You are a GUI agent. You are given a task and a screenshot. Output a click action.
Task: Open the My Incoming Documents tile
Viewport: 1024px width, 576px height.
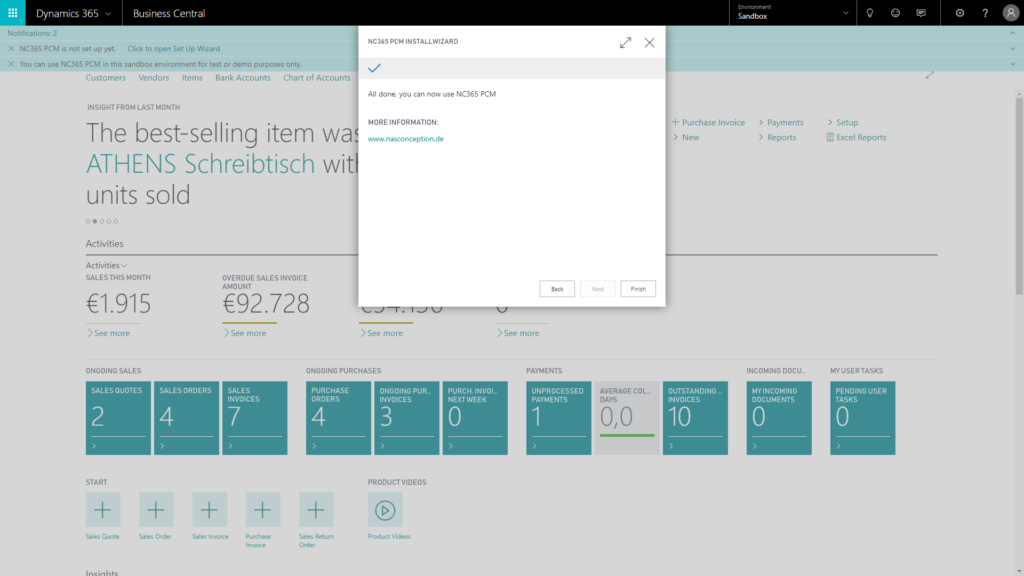[x=779, y=418]
